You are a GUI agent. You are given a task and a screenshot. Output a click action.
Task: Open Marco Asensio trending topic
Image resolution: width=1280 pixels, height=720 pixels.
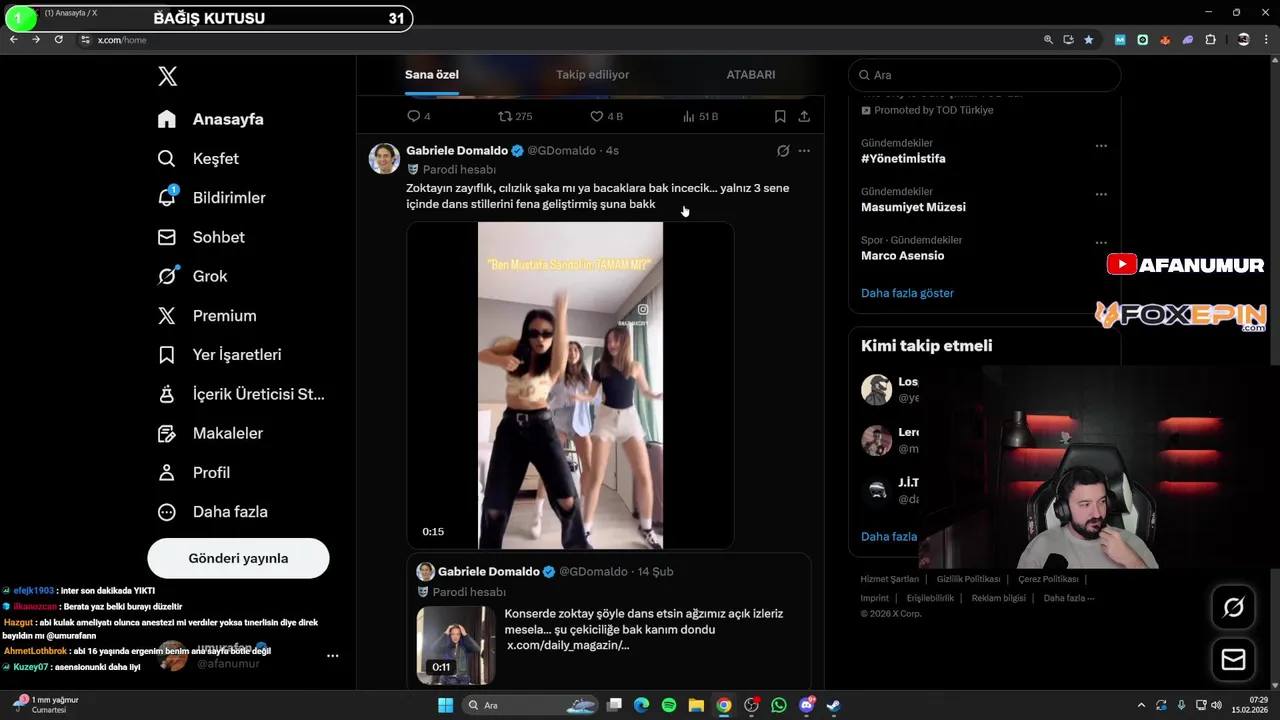pos(902,256)
